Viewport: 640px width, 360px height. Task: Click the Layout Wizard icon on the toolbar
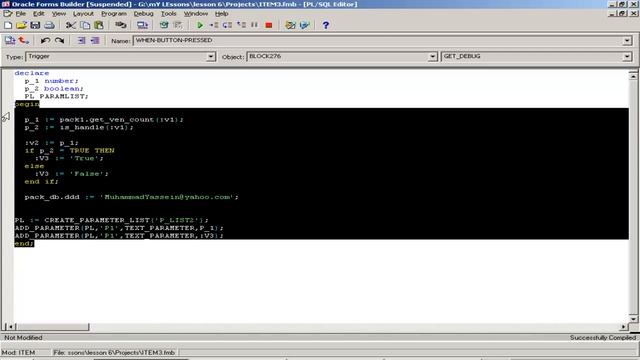coord(290,25)
